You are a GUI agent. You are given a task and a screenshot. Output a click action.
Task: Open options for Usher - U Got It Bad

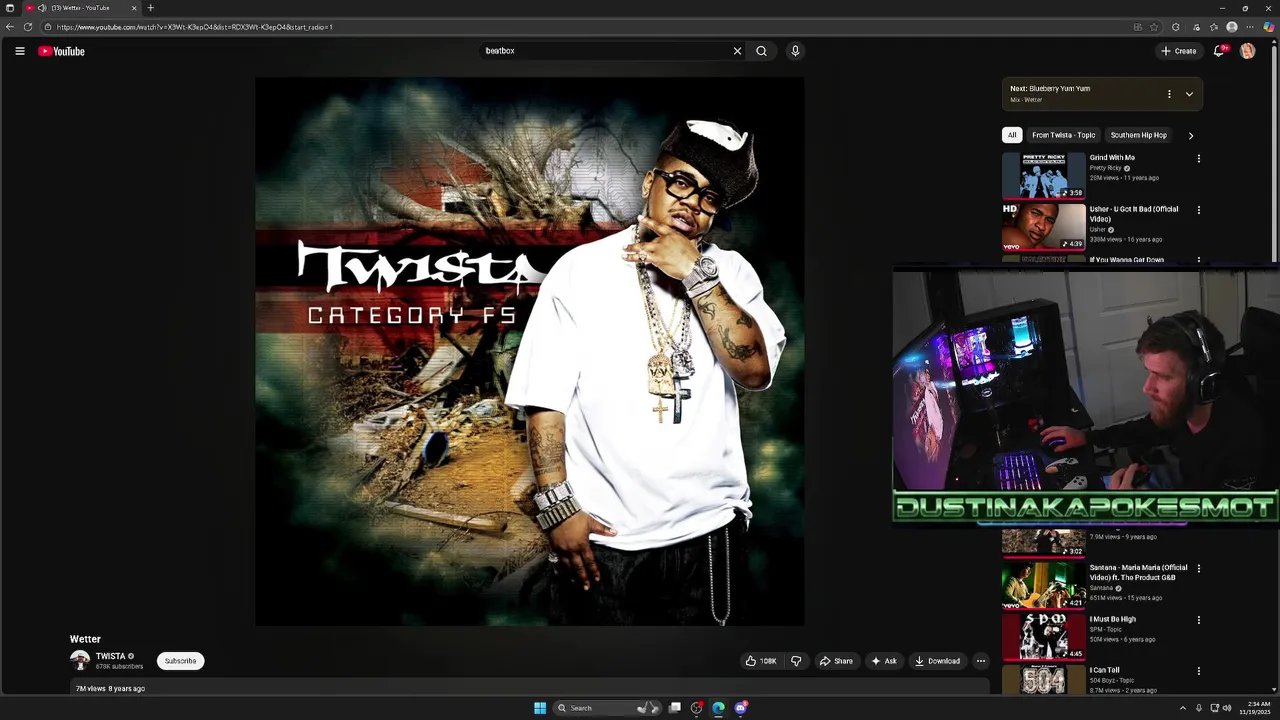tap(1199, 210)
